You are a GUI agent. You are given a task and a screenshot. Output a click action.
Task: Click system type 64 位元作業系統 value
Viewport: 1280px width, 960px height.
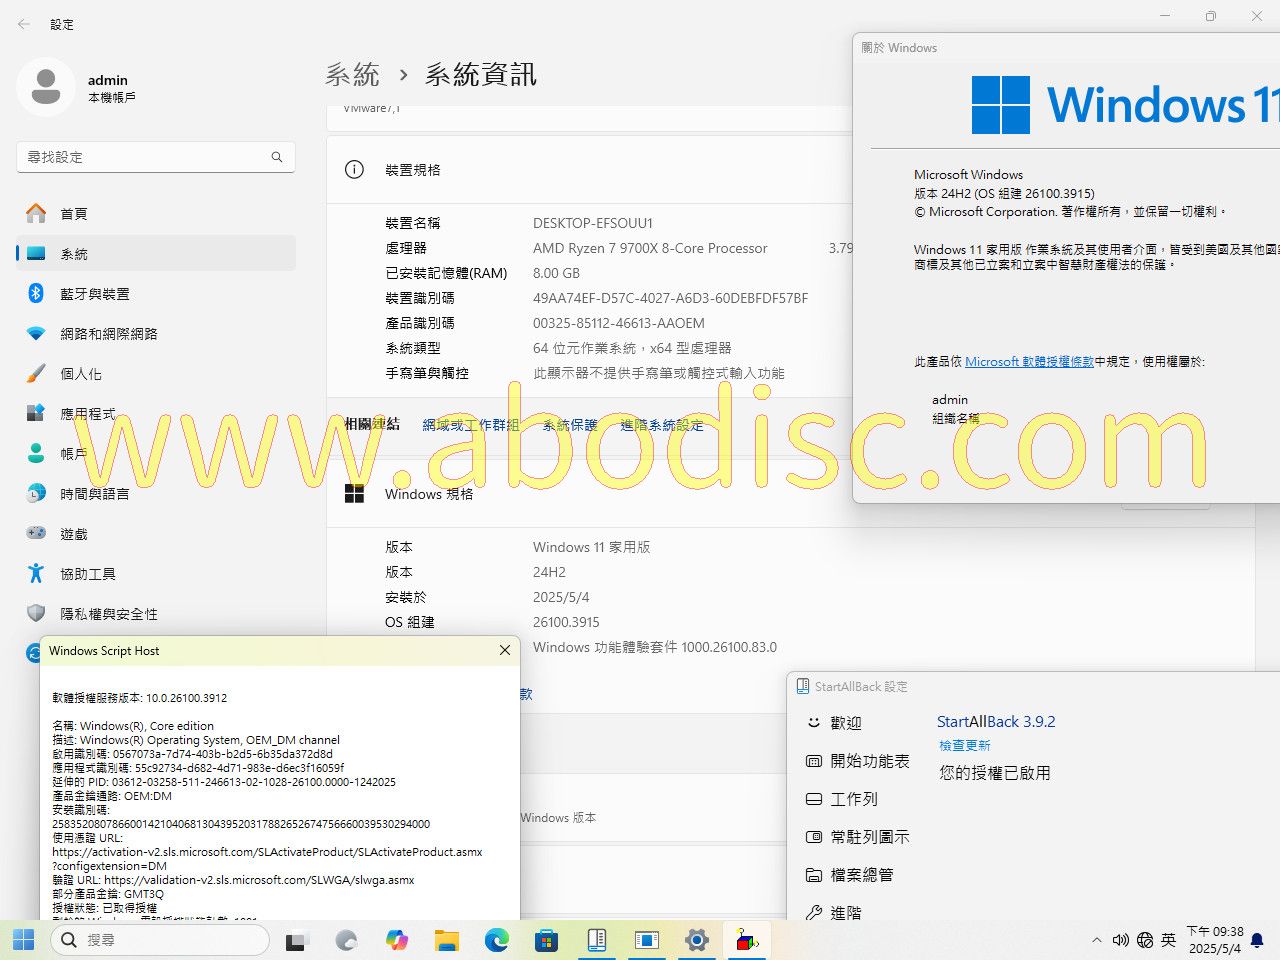point(632,348)
